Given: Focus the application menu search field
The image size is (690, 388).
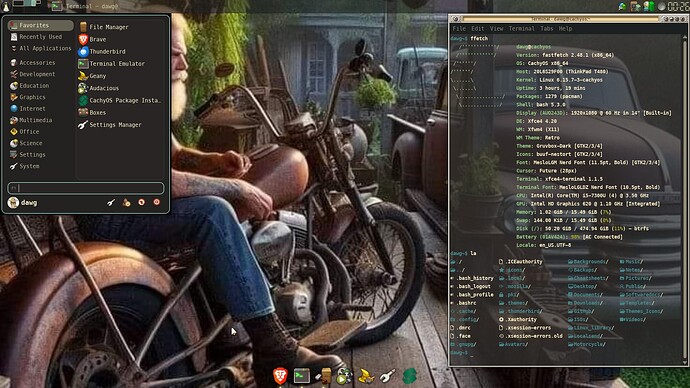Looking at the screenshot, I should coord(86,188).
